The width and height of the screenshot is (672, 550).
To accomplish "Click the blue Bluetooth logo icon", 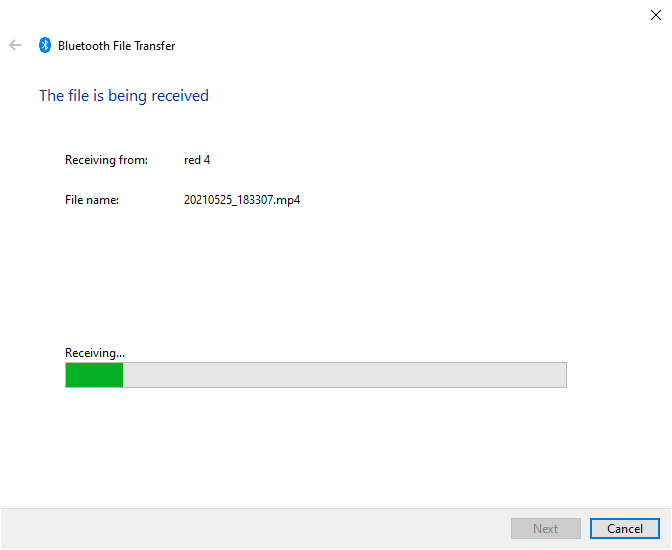I will click(x=45, y=45).
